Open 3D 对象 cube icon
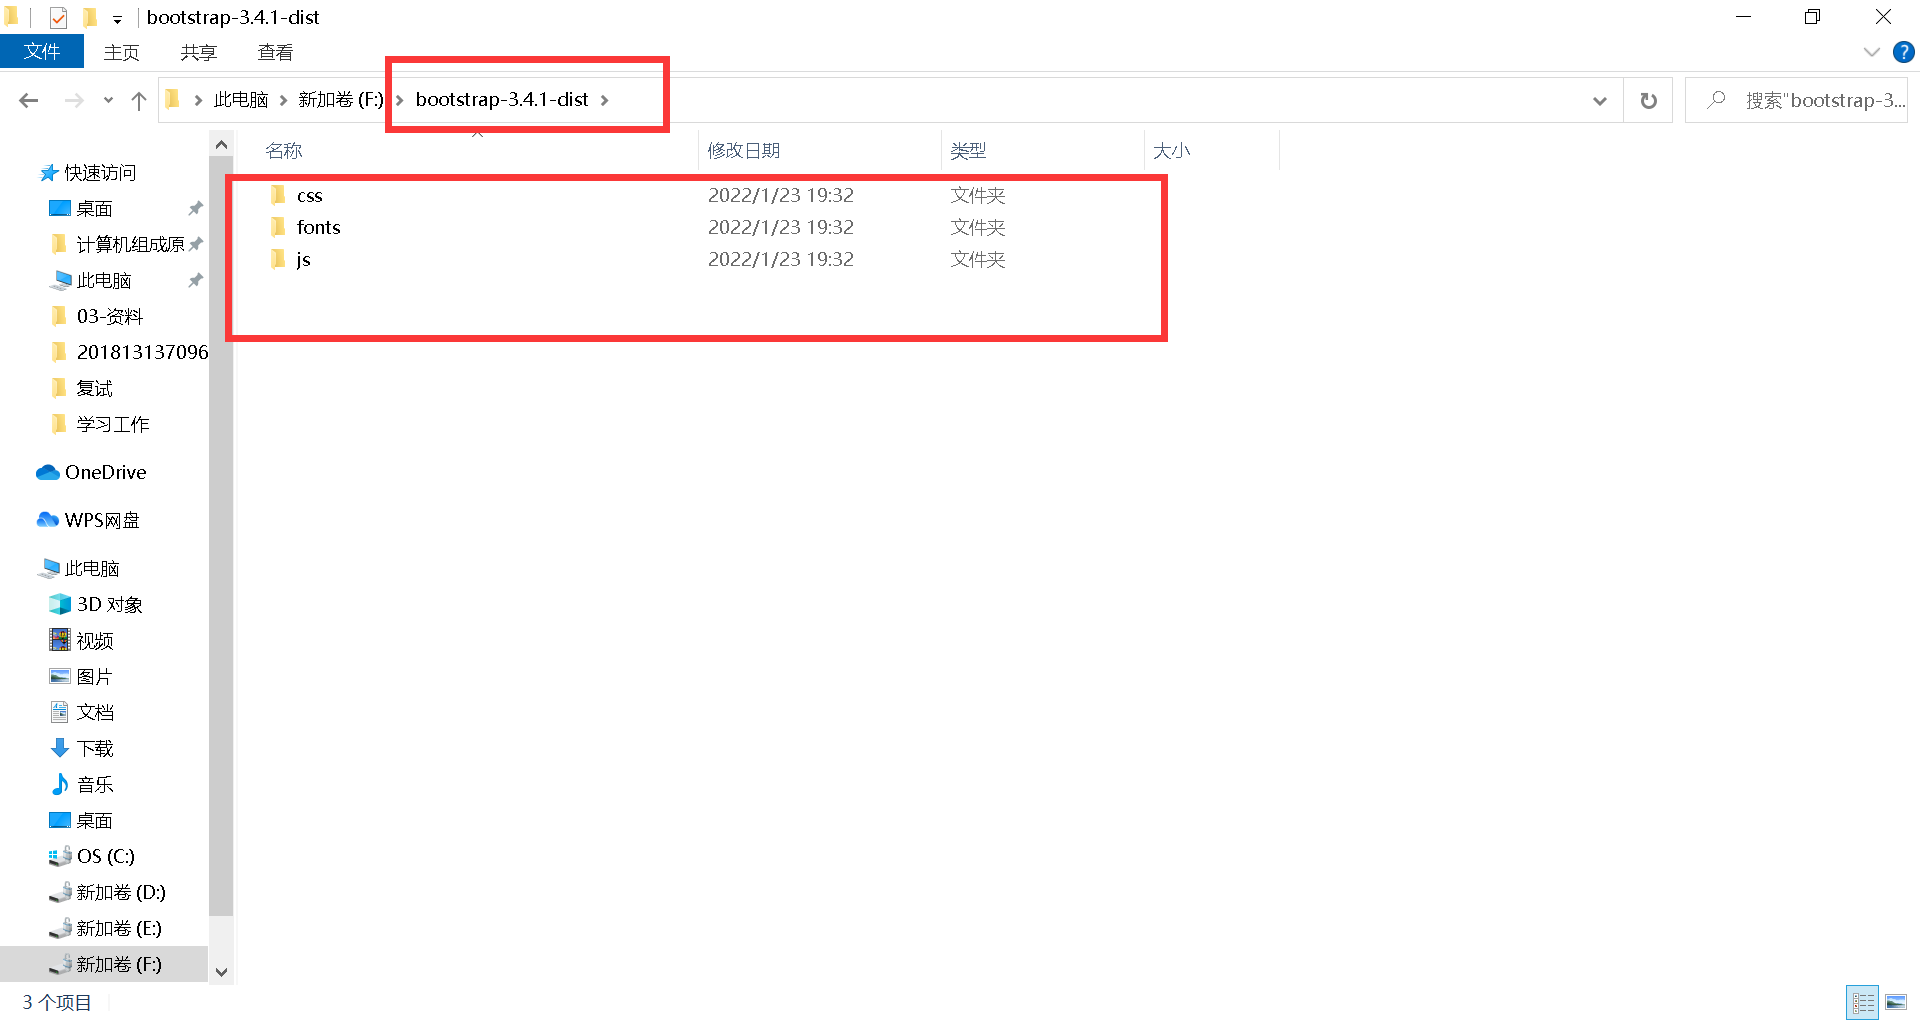The image size is (1920, 1020). click(60, 604)
